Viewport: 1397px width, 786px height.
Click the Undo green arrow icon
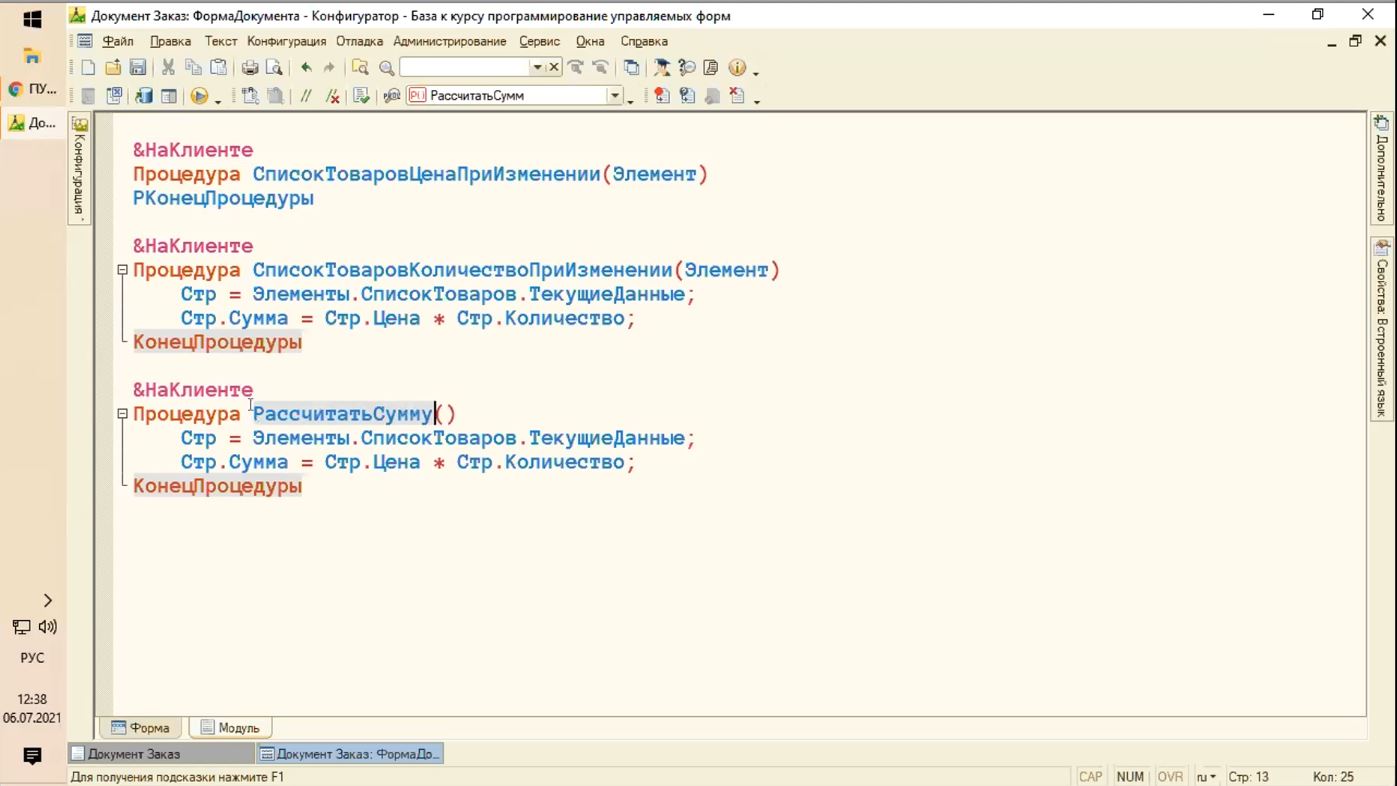[x=306, y=68]
